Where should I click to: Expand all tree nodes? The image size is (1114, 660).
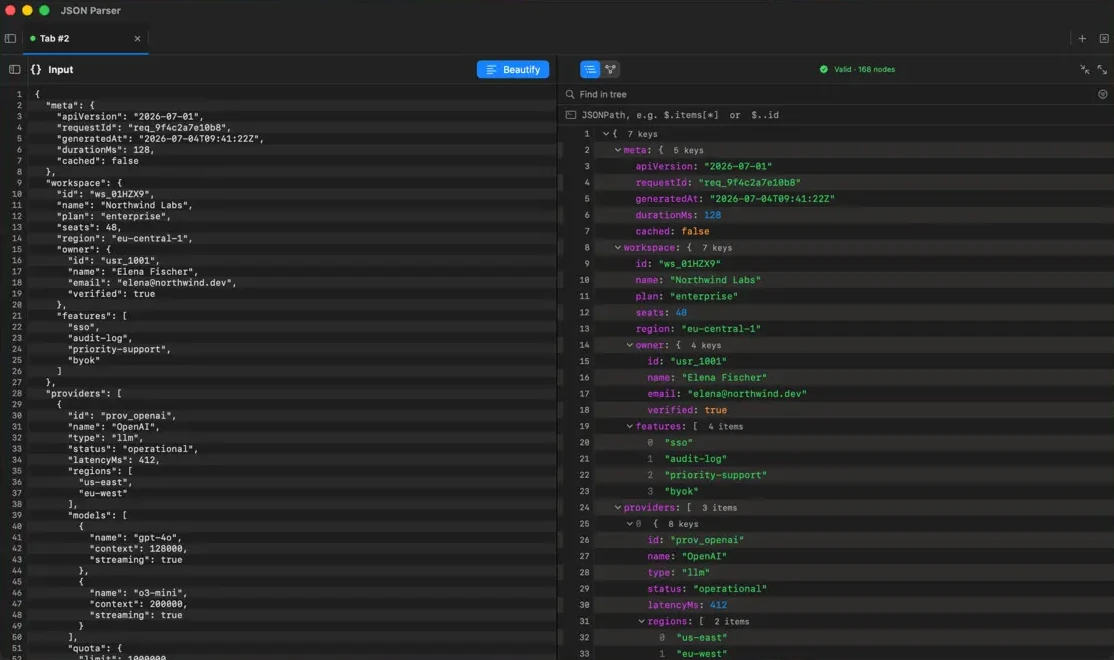(1102, 70)
